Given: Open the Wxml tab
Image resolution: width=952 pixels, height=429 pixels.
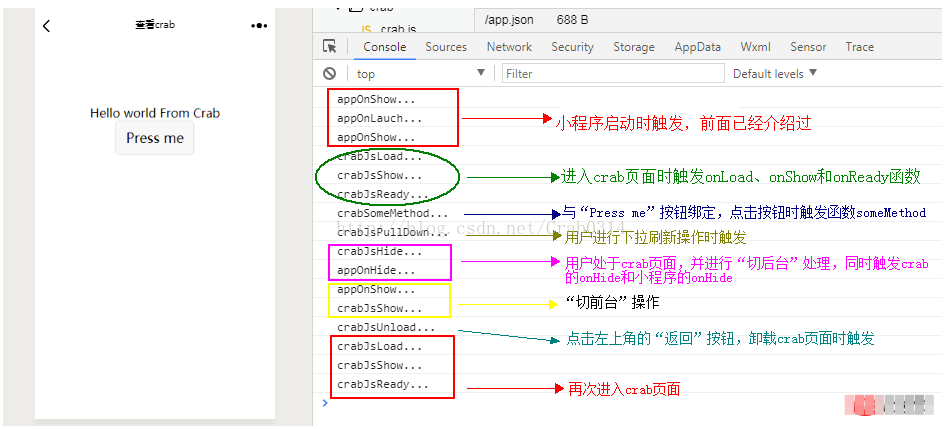Looking at the screenshot, I should coord(756,47).
